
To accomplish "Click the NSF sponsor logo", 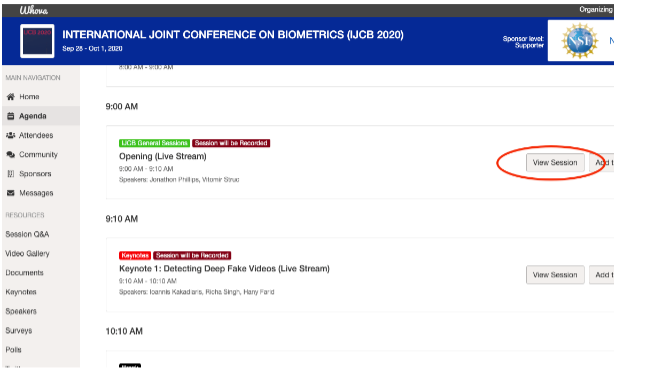I will (580, 40).
